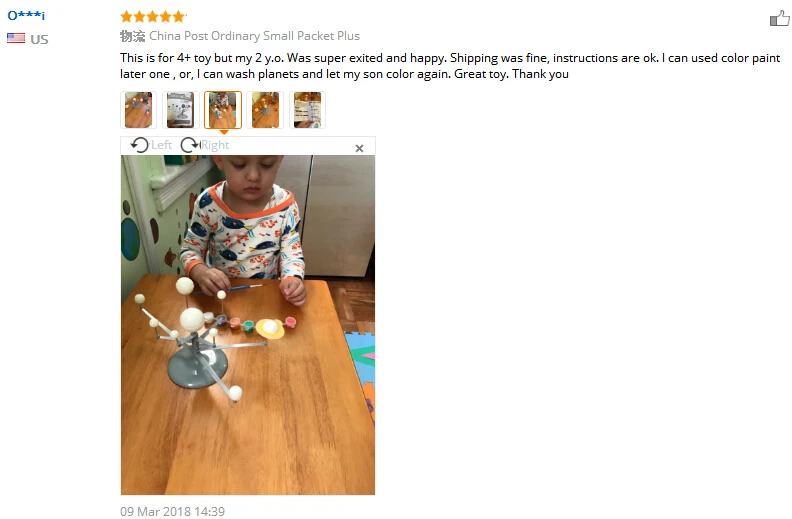Open reviewer O***i's profile
The image size is (792, 519).
[x=26, y=15]
